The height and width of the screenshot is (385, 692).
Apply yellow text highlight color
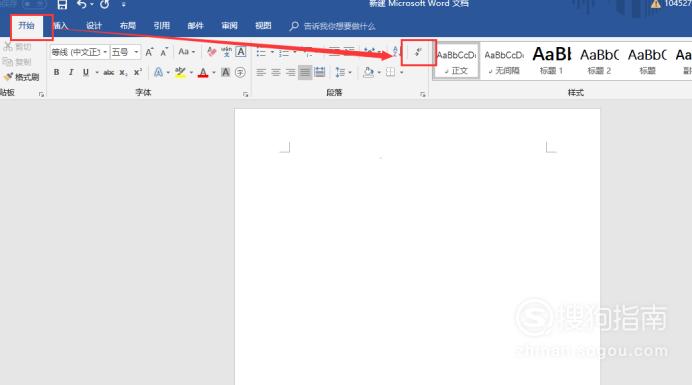click(180, 72)
